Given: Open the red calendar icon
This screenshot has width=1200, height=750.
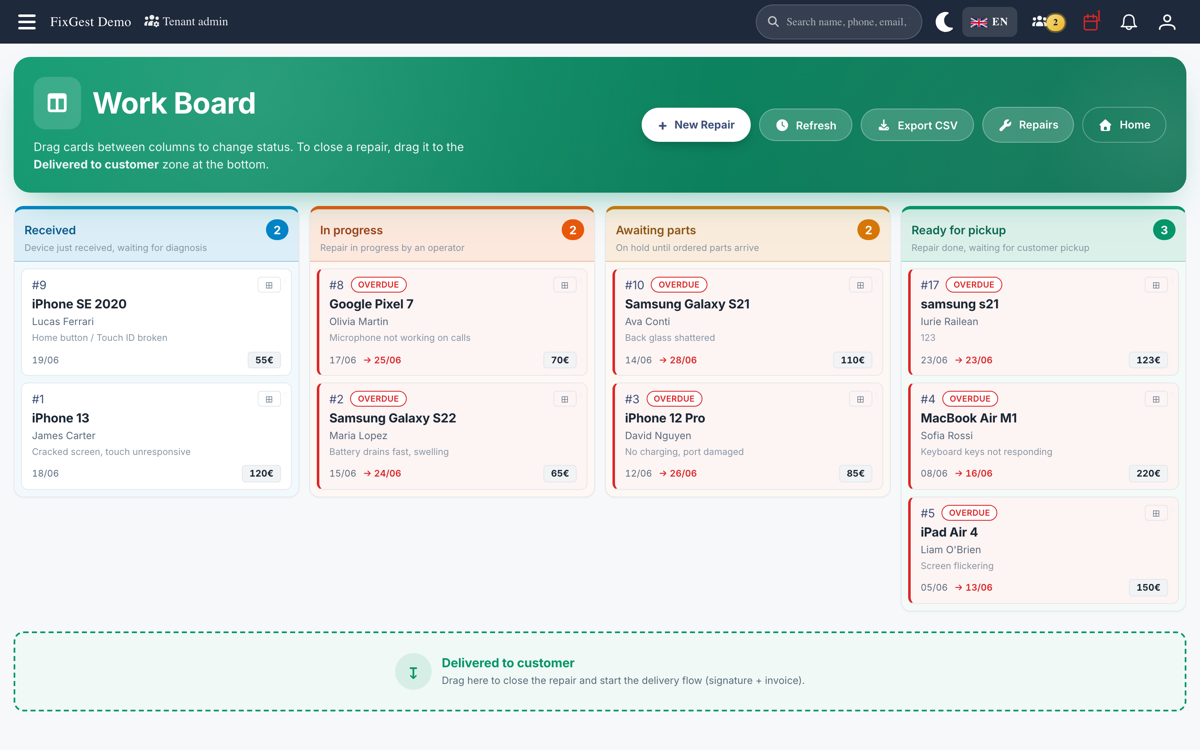Looking at the screenshot, I should point(1091,22).
